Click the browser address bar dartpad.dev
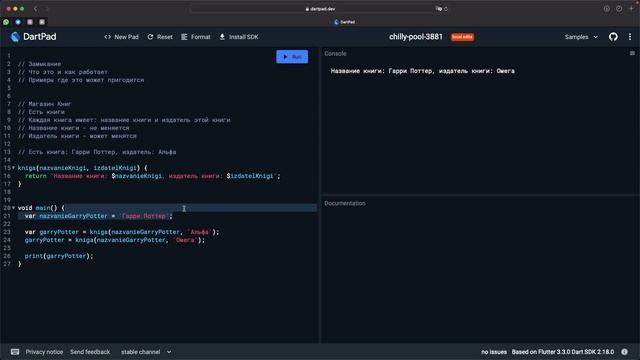The width and height of the screenshot is (640, 360). click(x=320, y=9)
